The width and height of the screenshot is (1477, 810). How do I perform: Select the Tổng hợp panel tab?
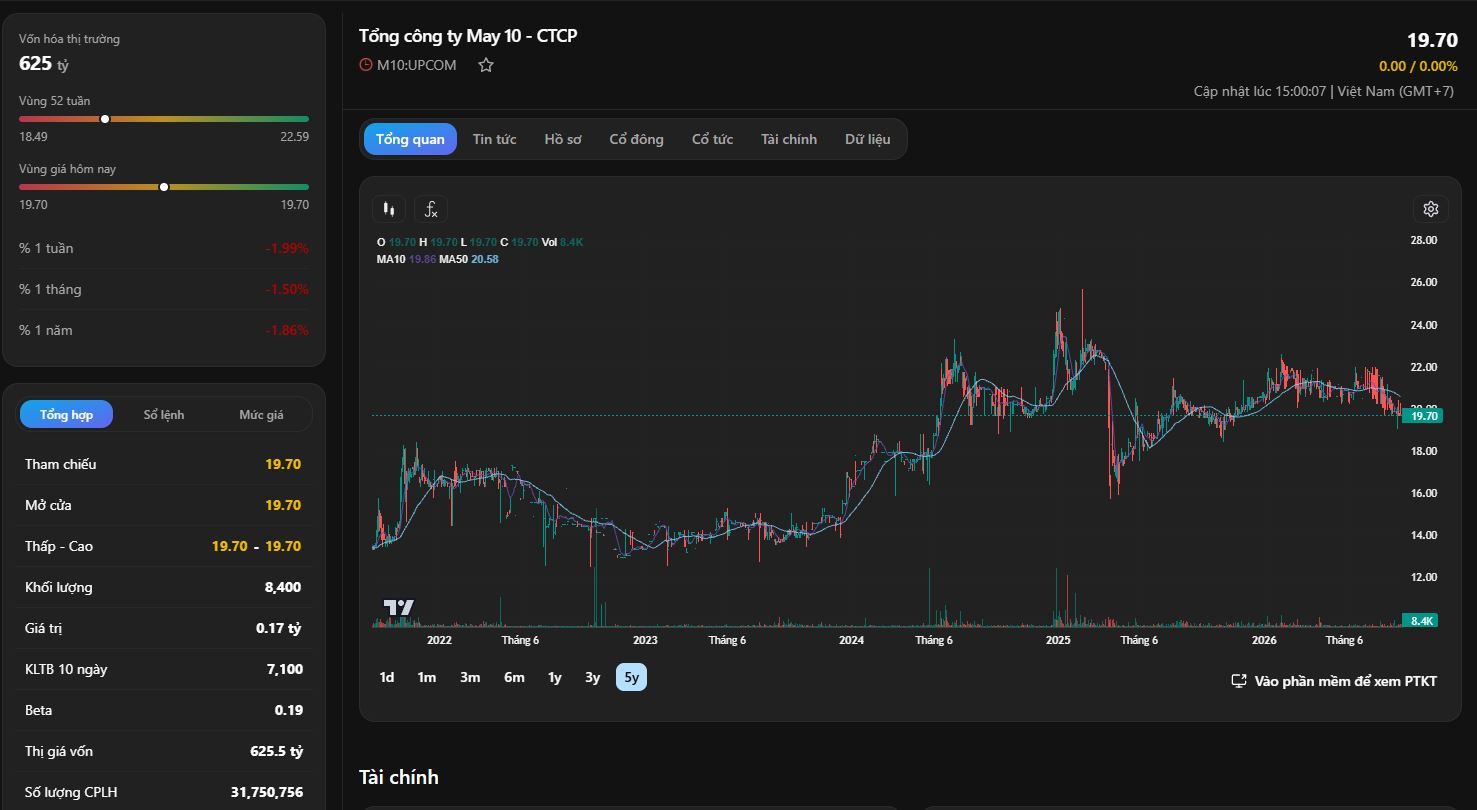66,414
